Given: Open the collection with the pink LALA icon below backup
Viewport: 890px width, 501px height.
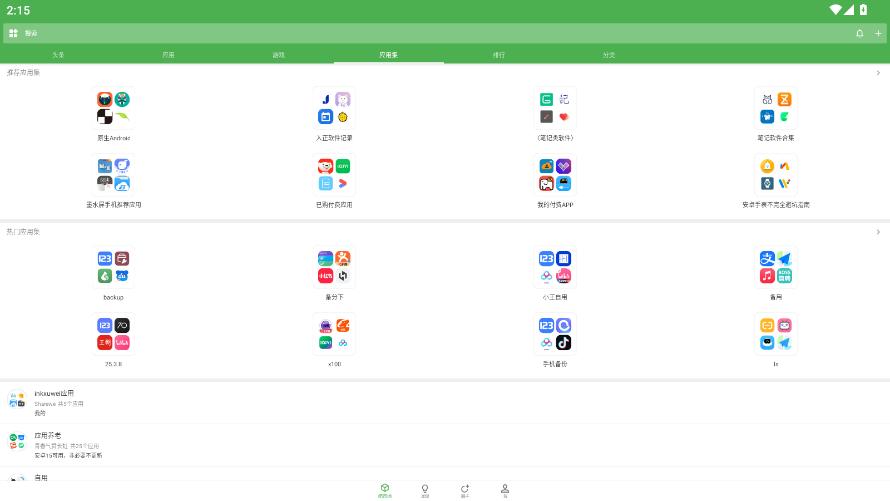Looking at the screenshot, I should (114, 340).
